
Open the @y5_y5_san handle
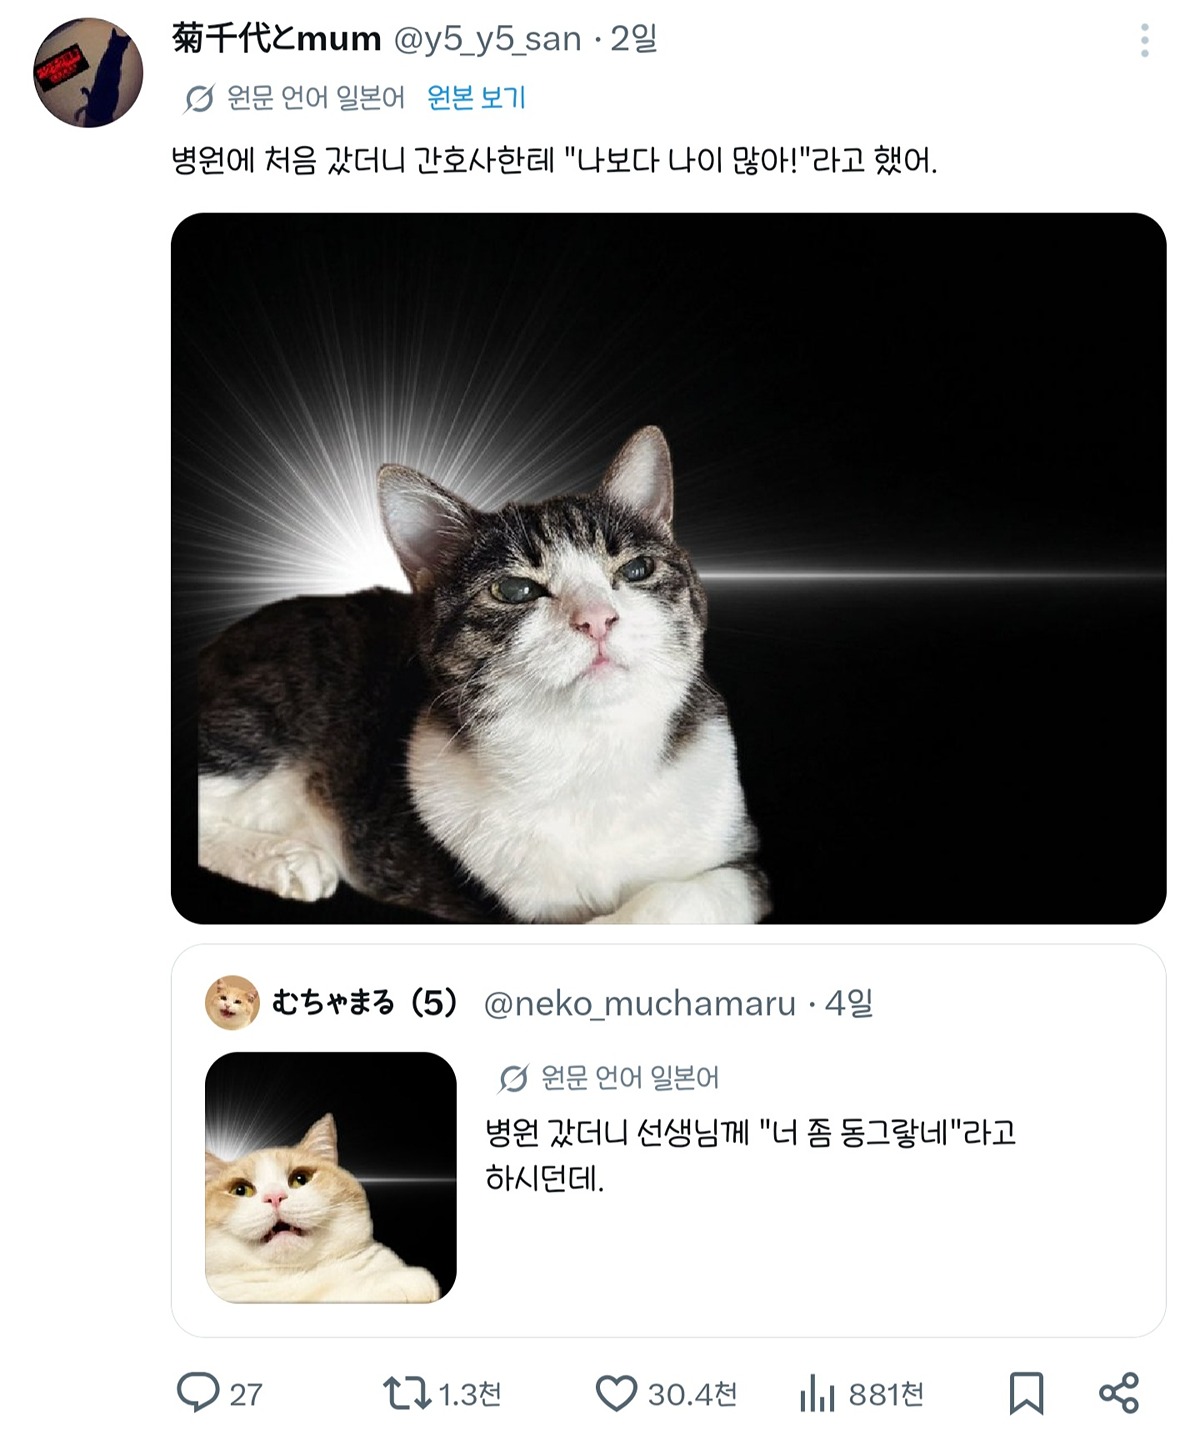tap(488, 39)
